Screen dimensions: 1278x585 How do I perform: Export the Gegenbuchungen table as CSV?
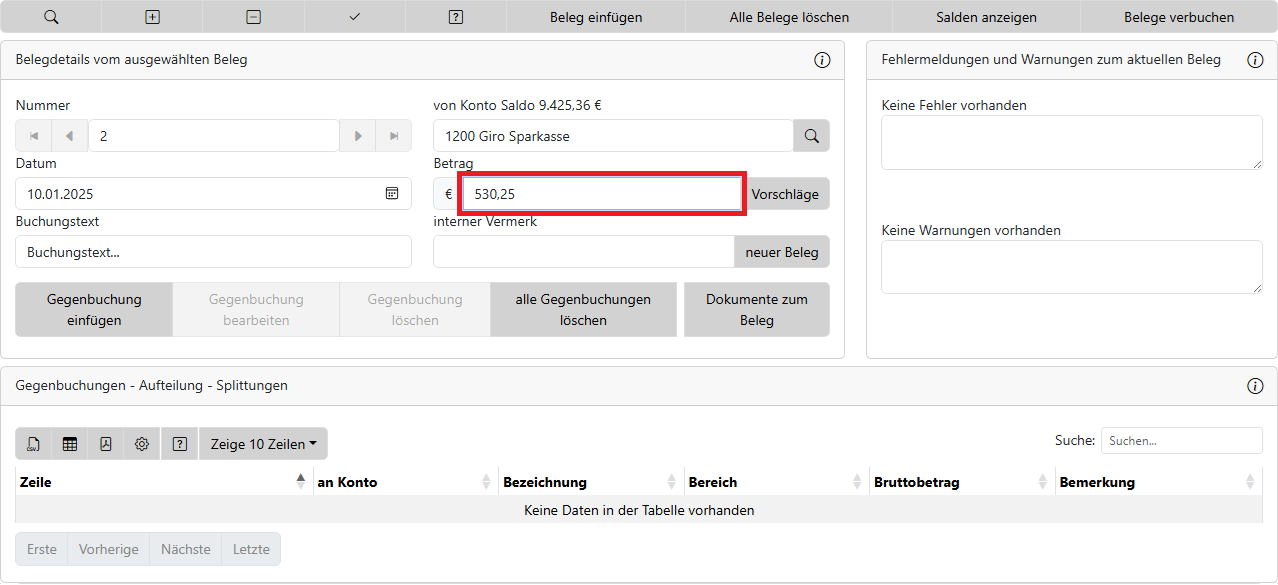pos(34,444)
